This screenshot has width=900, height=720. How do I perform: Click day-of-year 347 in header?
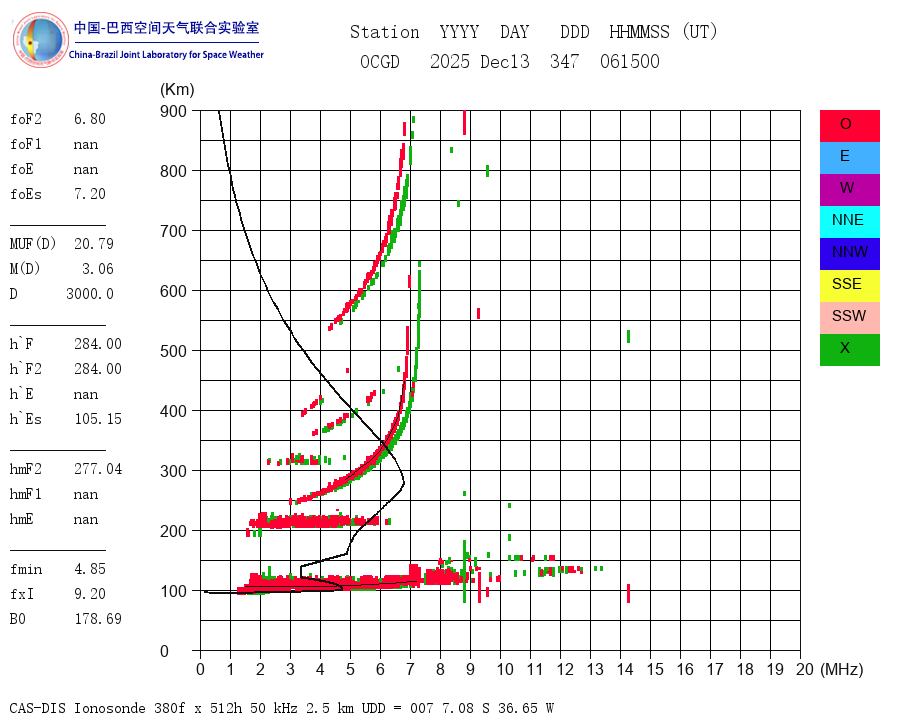(x=564, y=61)
